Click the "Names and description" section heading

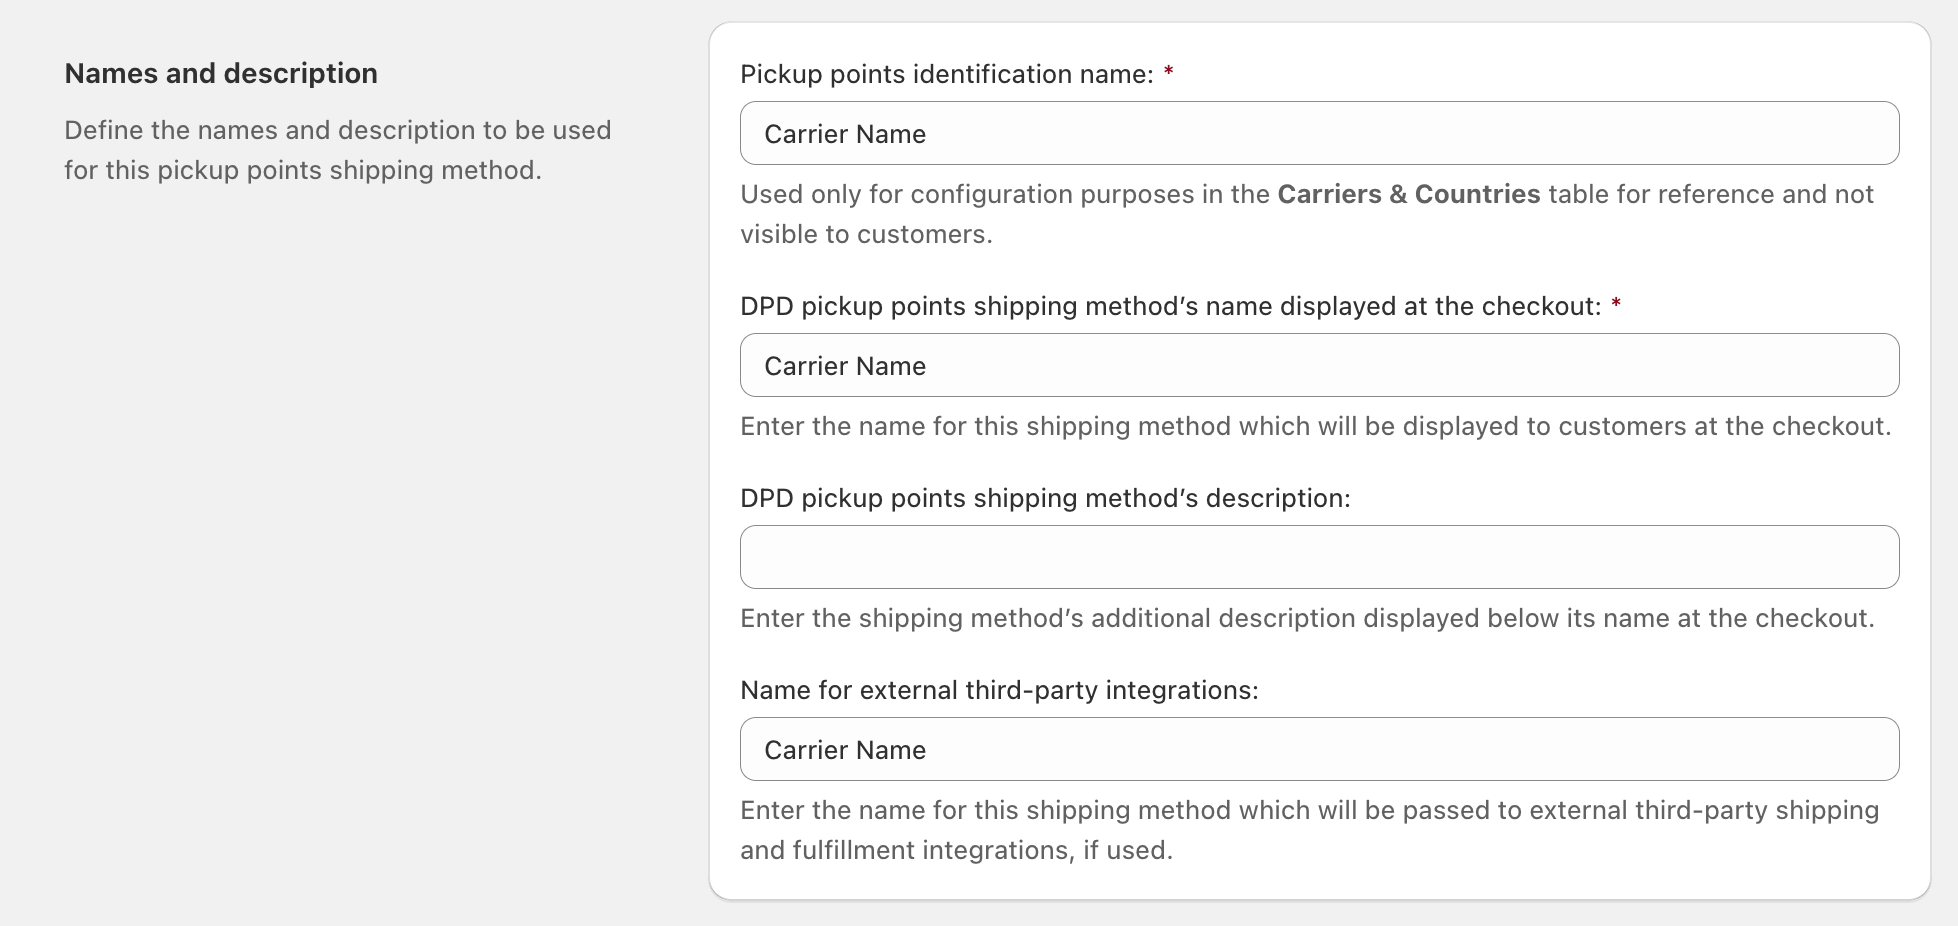[221, 74]
